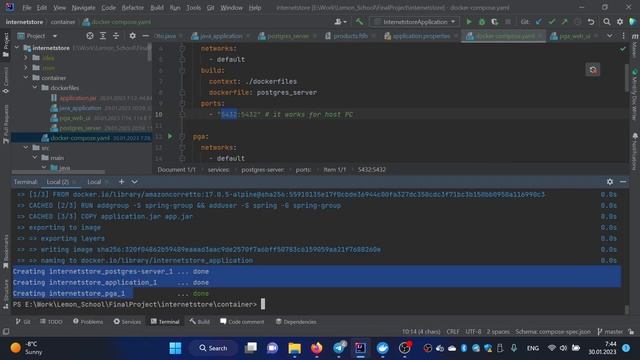Switch to java_application editor tab
The width and height of the screenshot is (640, 360).
tap(221, 36)
